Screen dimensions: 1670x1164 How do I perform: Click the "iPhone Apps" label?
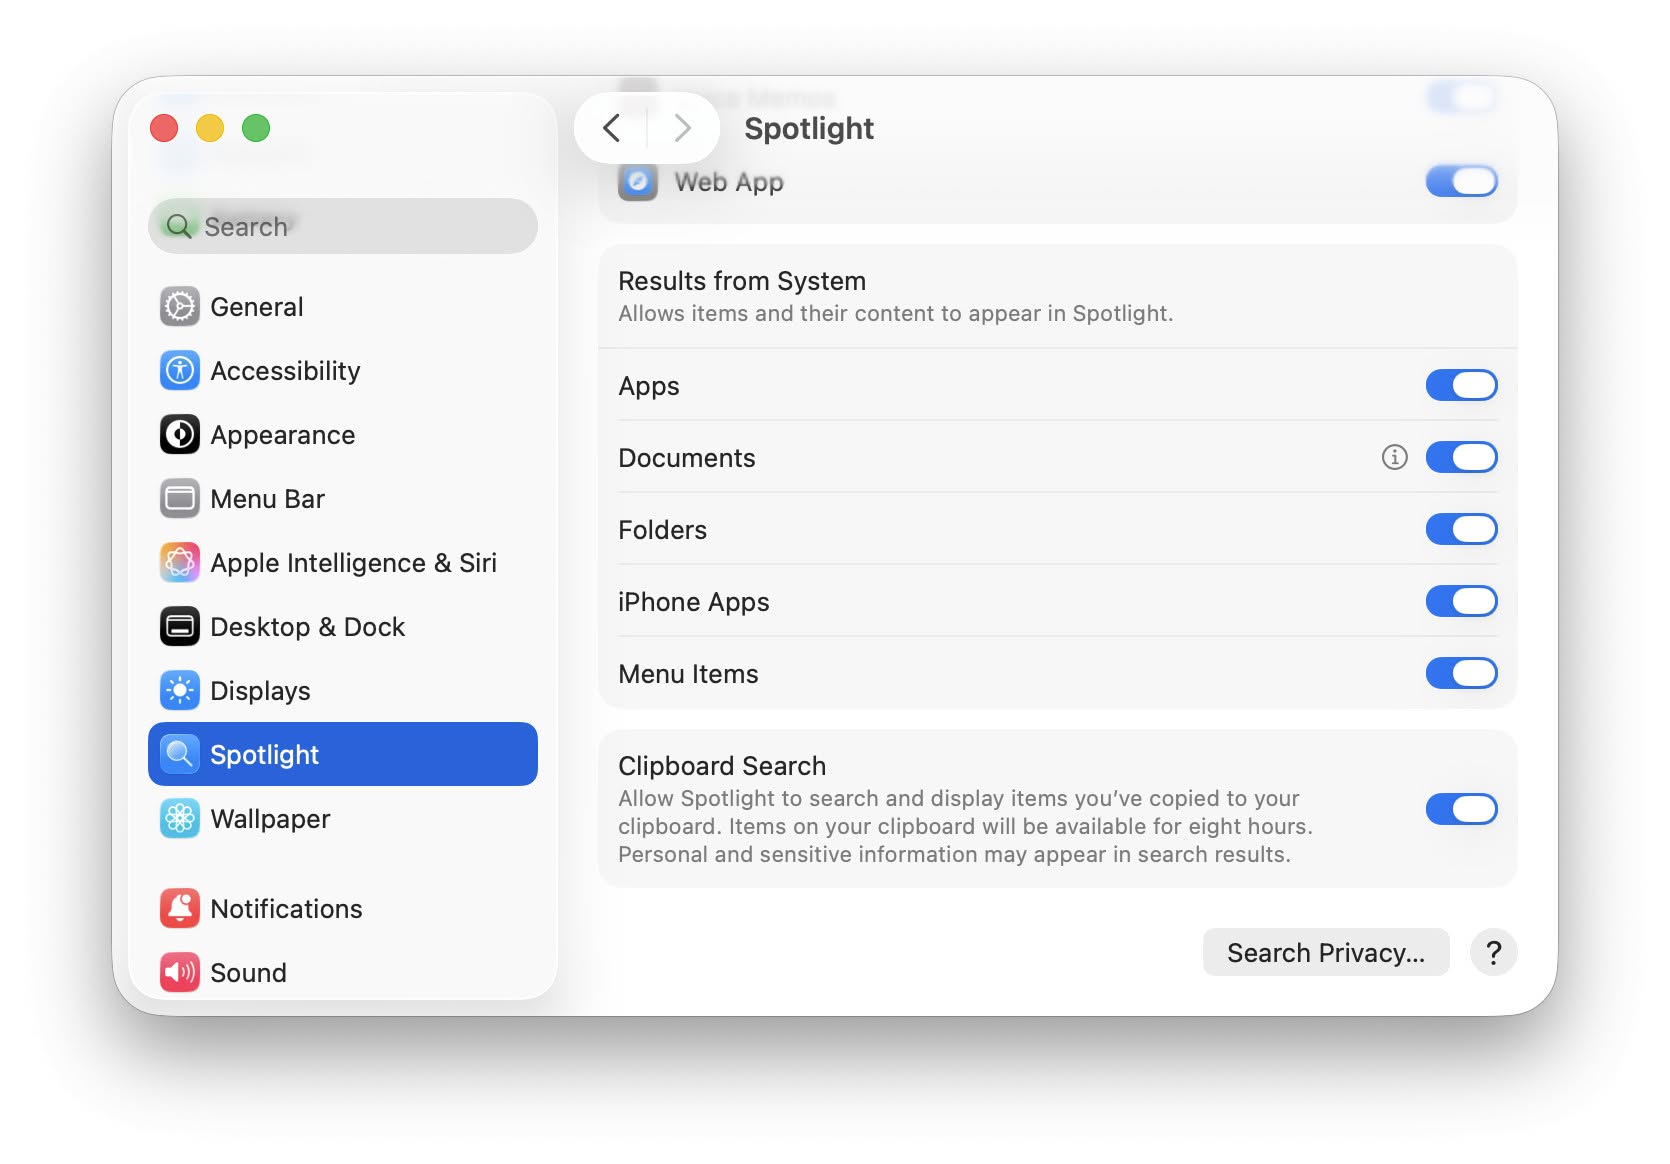click(694, 602)
